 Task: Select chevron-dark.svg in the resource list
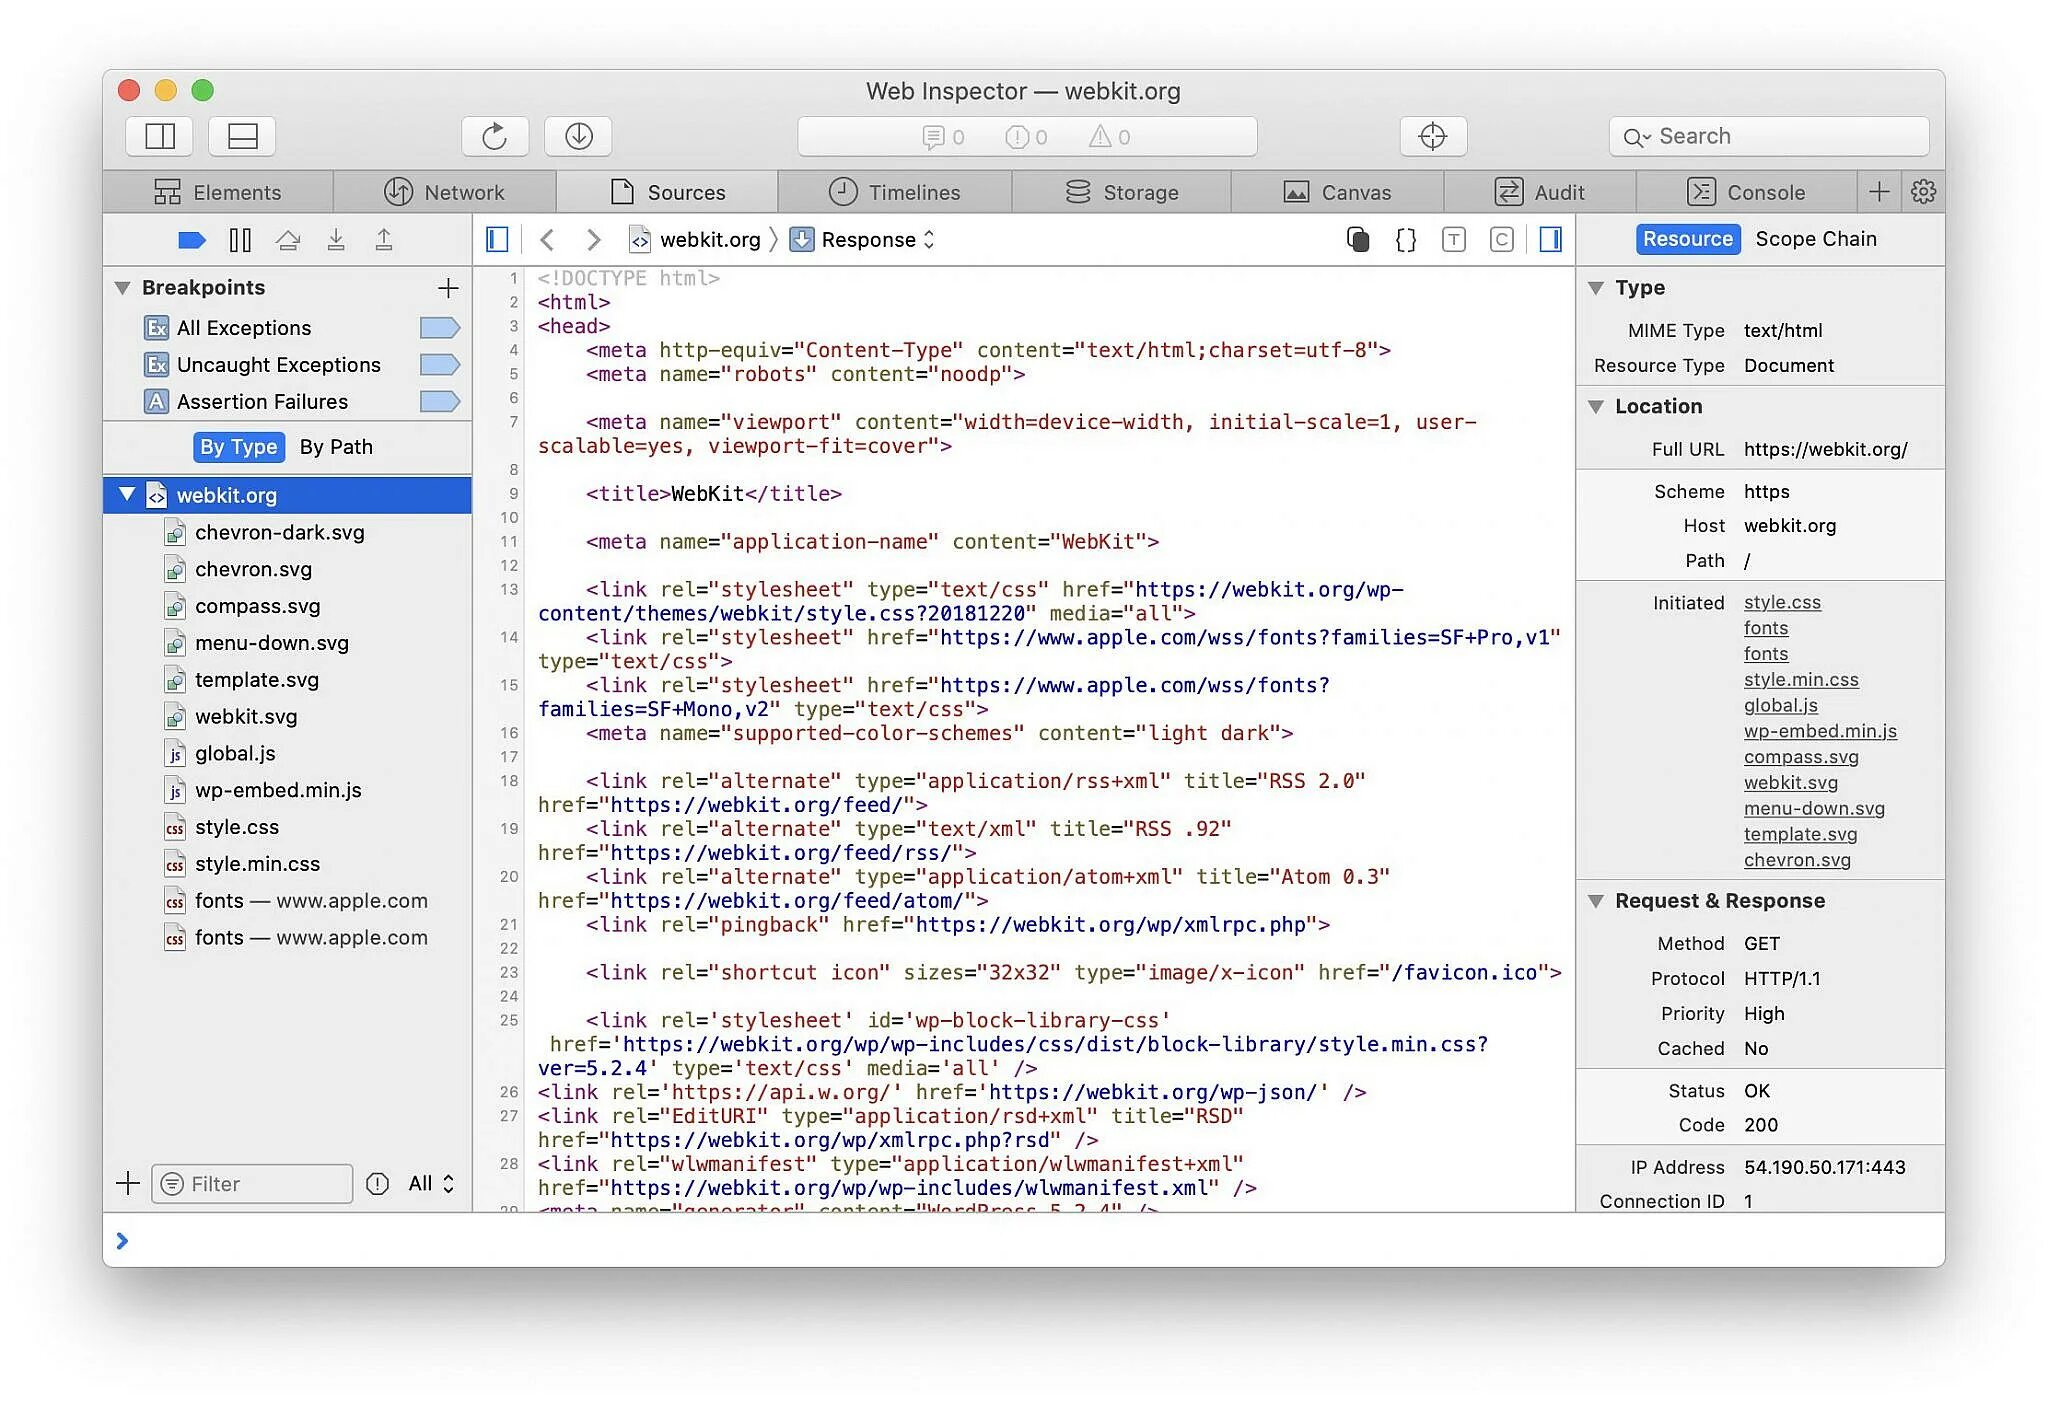(x=287, y=533)
